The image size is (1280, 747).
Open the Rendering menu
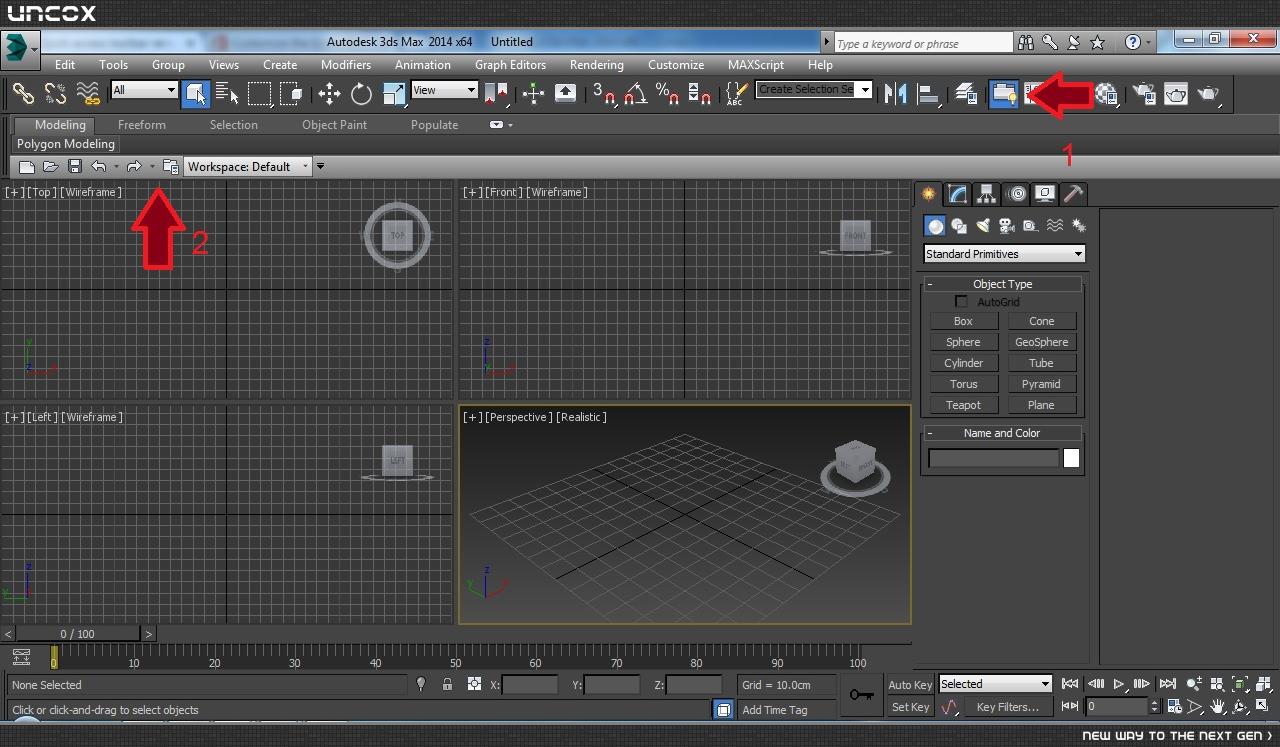point(597,65)
